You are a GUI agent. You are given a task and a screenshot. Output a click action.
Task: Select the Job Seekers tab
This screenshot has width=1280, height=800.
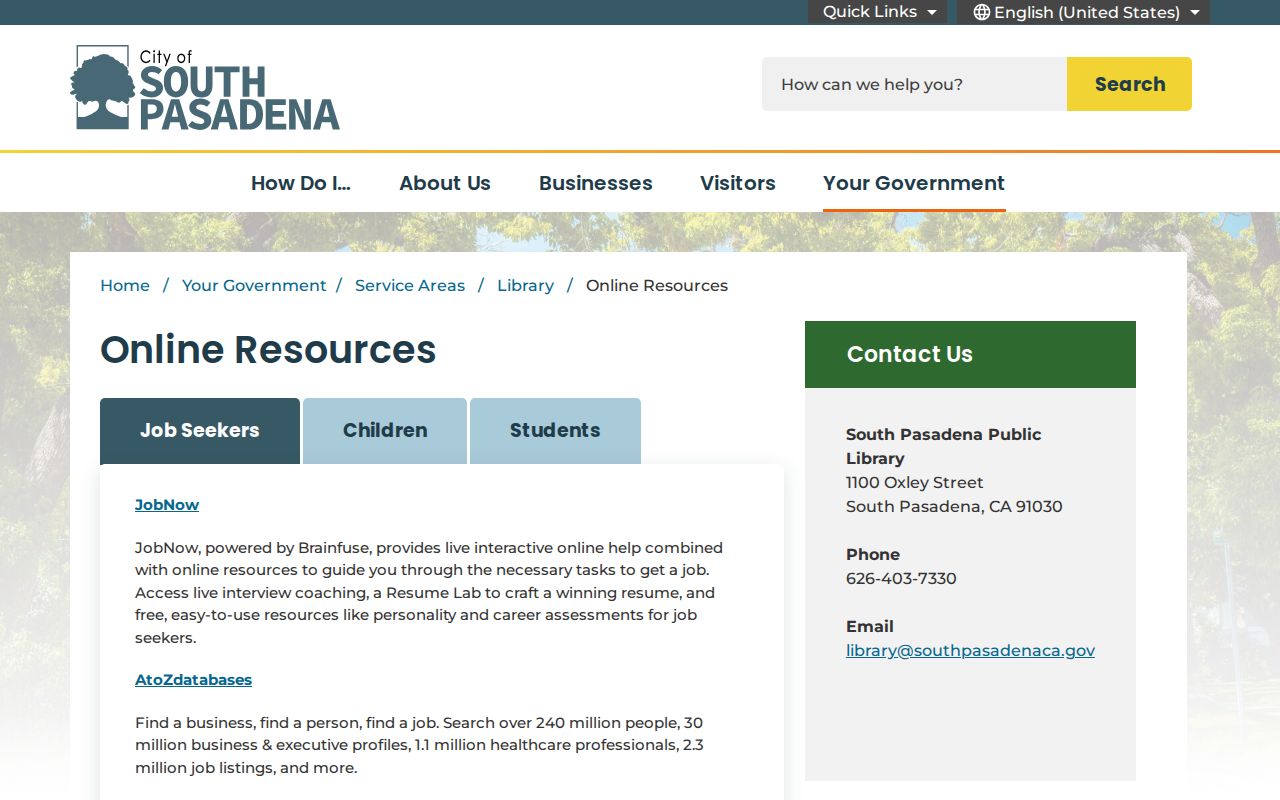tap(200, 431)
